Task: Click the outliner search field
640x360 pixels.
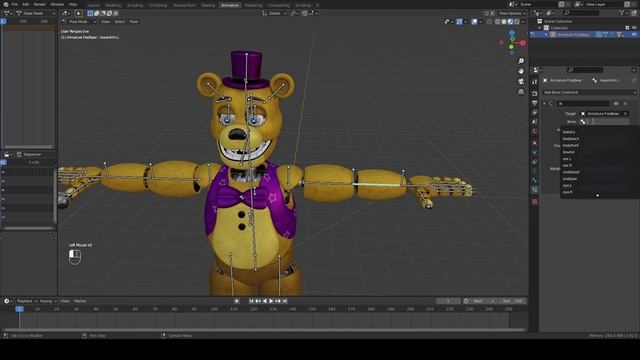Action: click(x=580, y=13)
